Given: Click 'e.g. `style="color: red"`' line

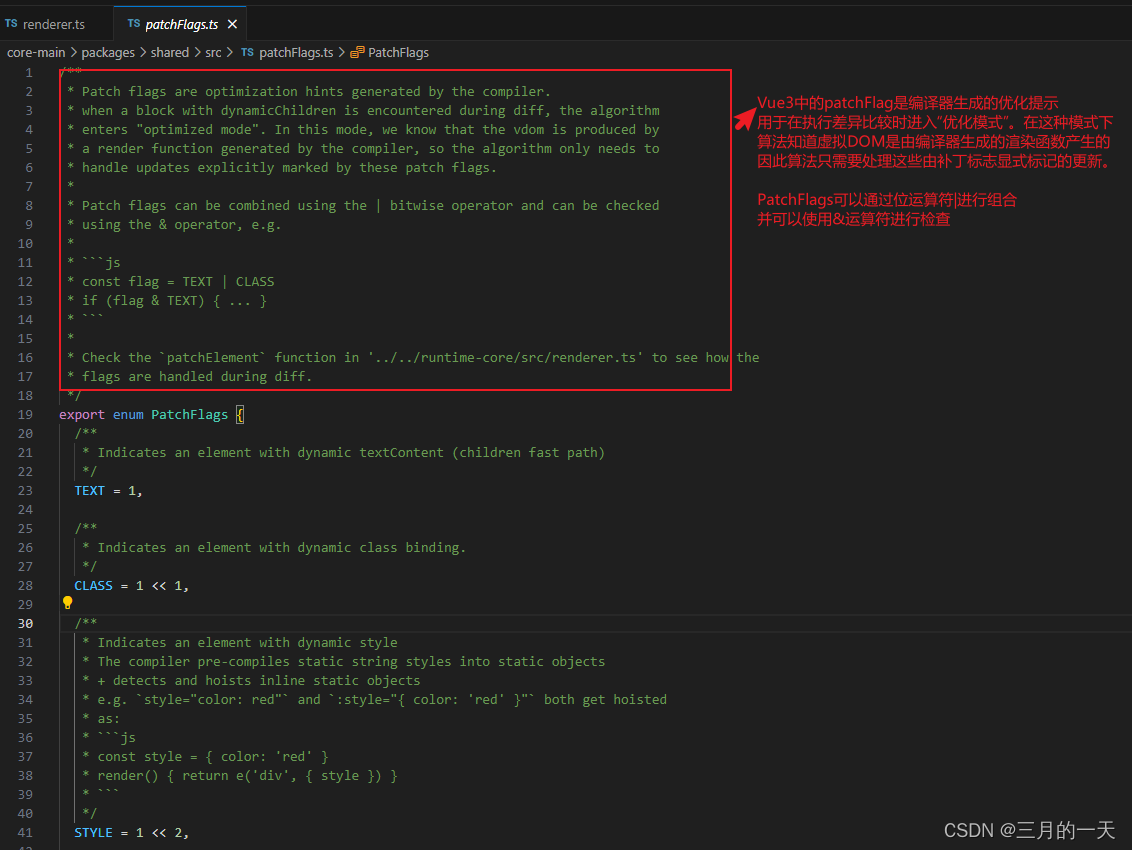Looking at the screenshot, I should [x=375, y=700].
